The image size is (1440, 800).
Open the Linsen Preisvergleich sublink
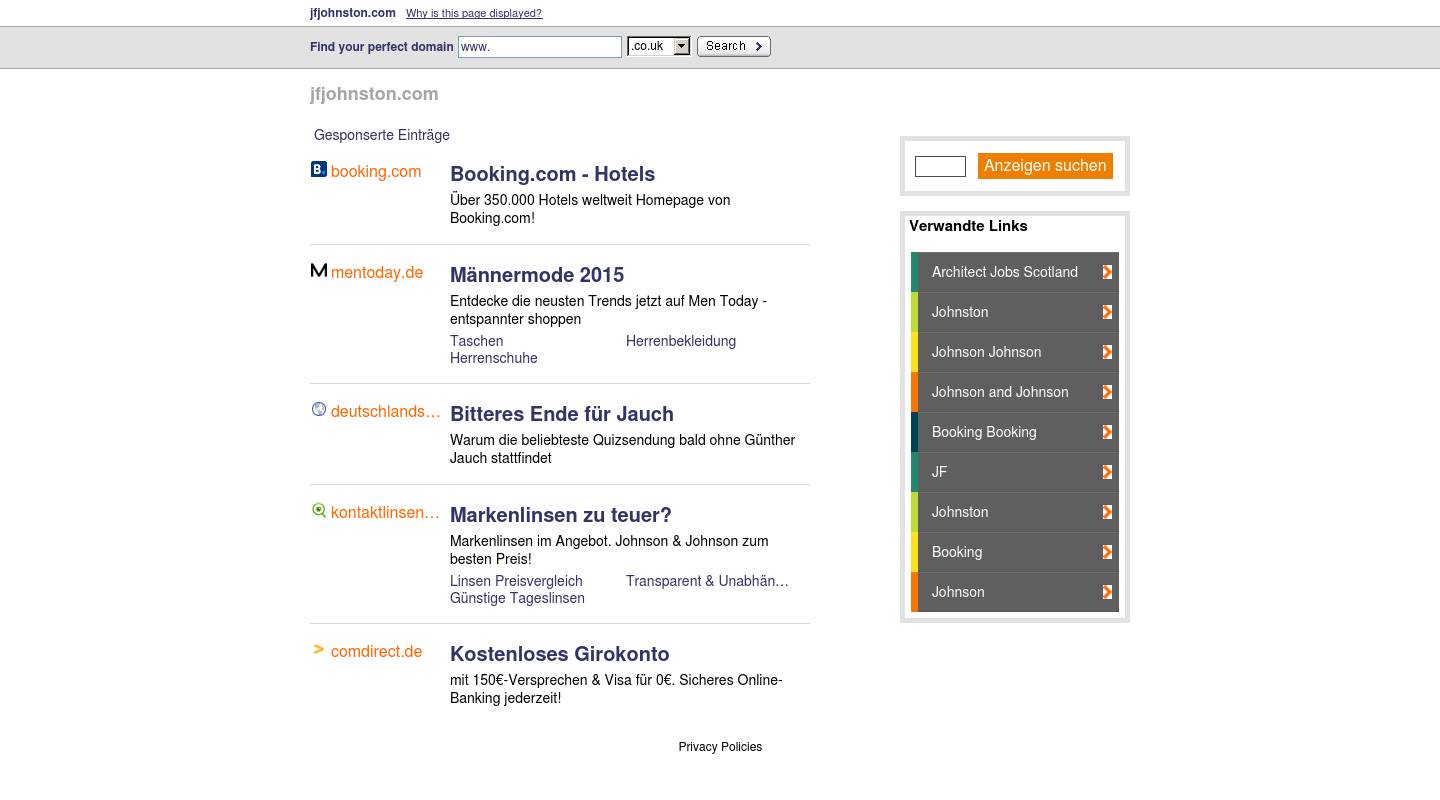(x=516, y=581)
